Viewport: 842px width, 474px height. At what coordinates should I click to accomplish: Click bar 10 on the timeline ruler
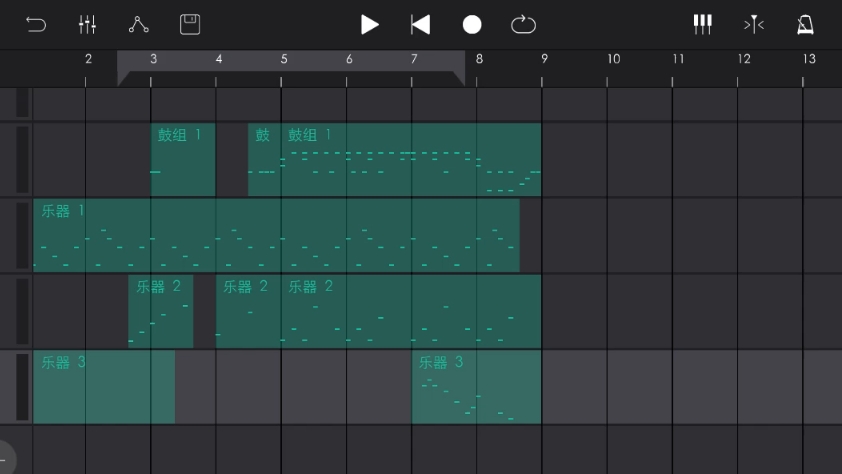(613, 59)
